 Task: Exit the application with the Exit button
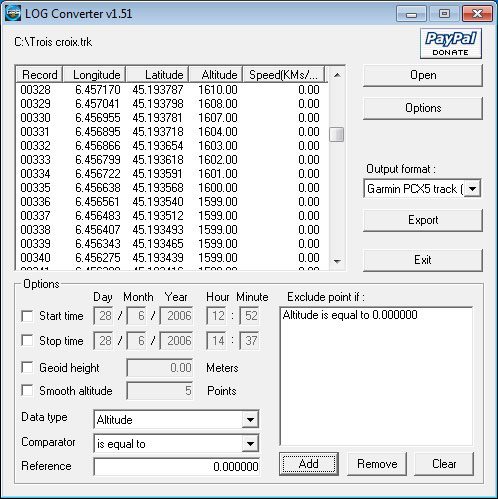pos(423,260)
